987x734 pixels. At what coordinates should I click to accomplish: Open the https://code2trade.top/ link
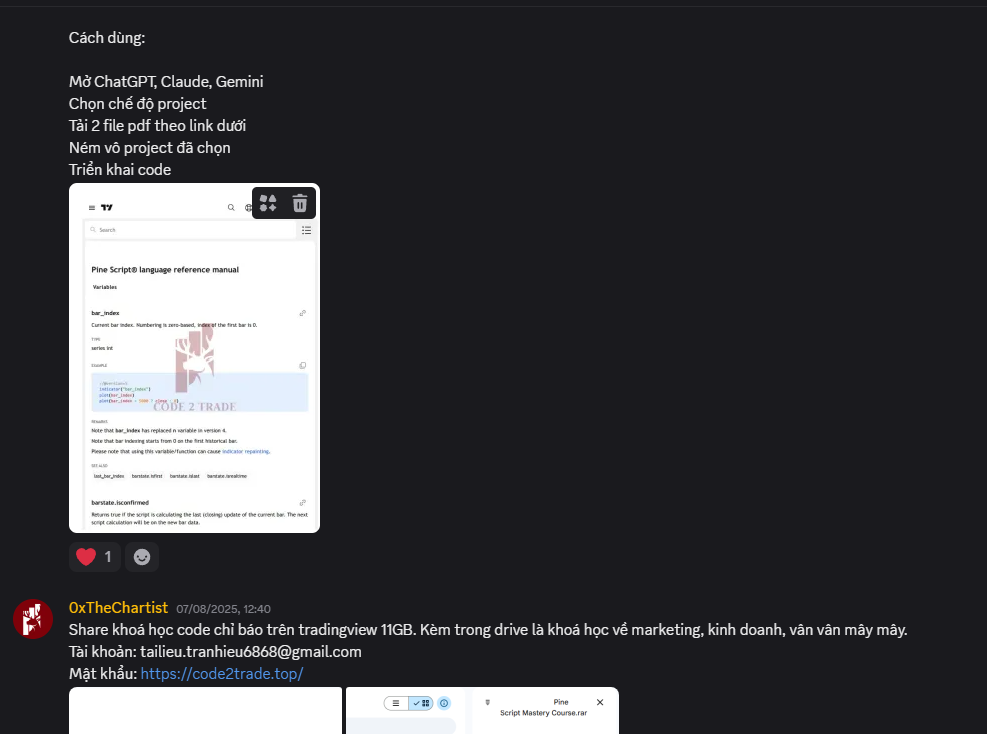pos(222,674)
